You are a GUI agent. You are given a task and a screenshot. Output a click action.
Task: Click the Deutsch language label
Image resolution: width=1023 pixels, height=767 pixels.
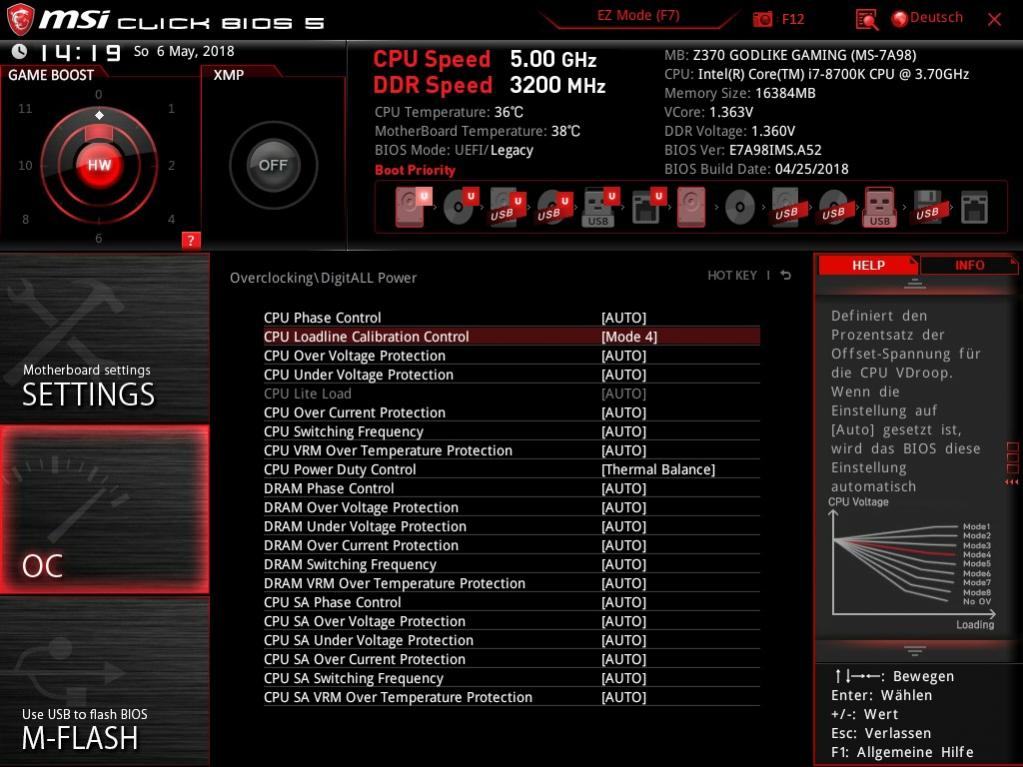(936, 18)
